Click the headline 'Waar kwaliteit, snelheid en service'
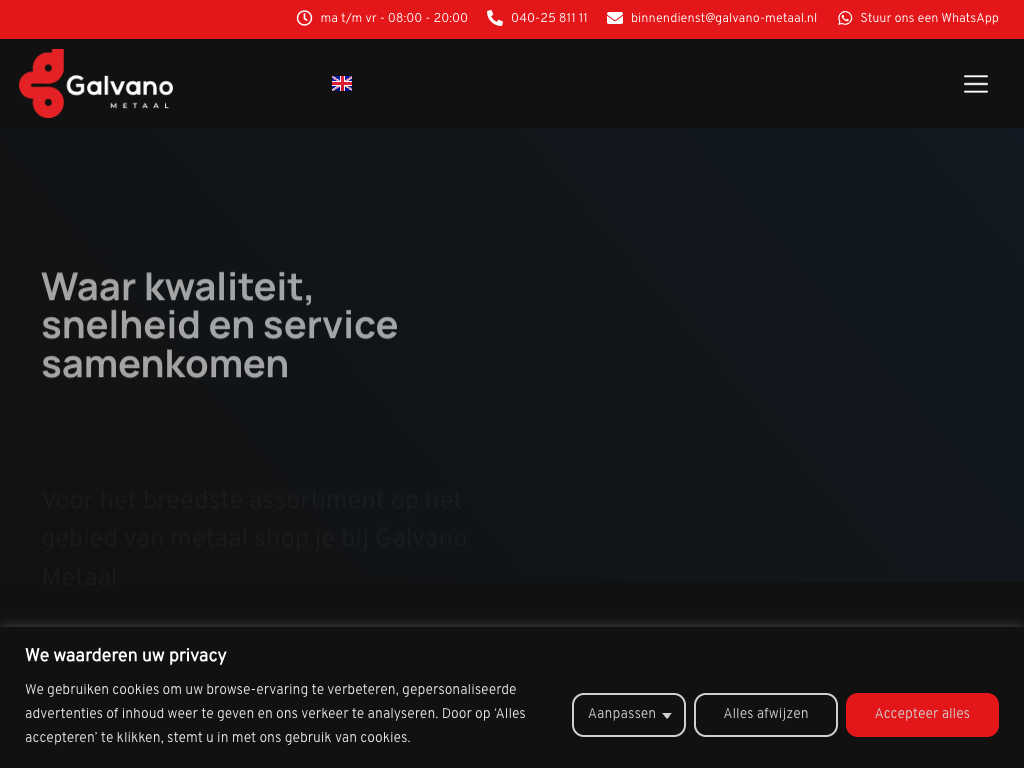Viewport: 1024px width, 768px height. click(x=220, y=306)
